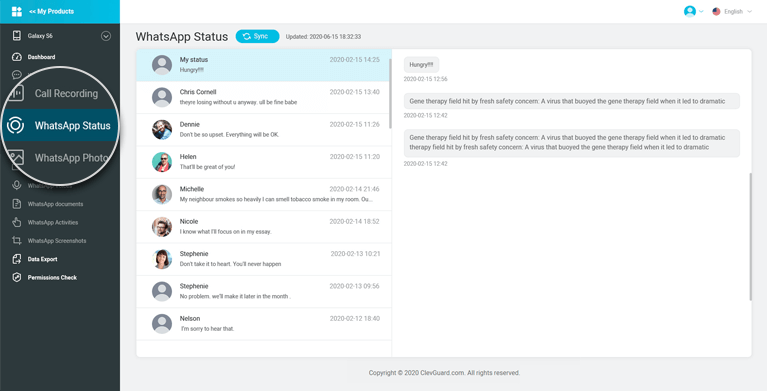This screenshot has width=767, height=391.
Task: Click the WhatsApp Status circular icon
Action: coord(16,125)
